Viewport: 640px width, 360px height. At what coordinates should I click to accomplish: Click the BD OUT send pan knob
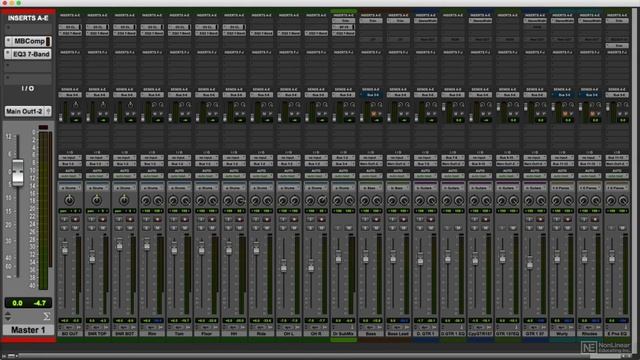pos(76,105)
